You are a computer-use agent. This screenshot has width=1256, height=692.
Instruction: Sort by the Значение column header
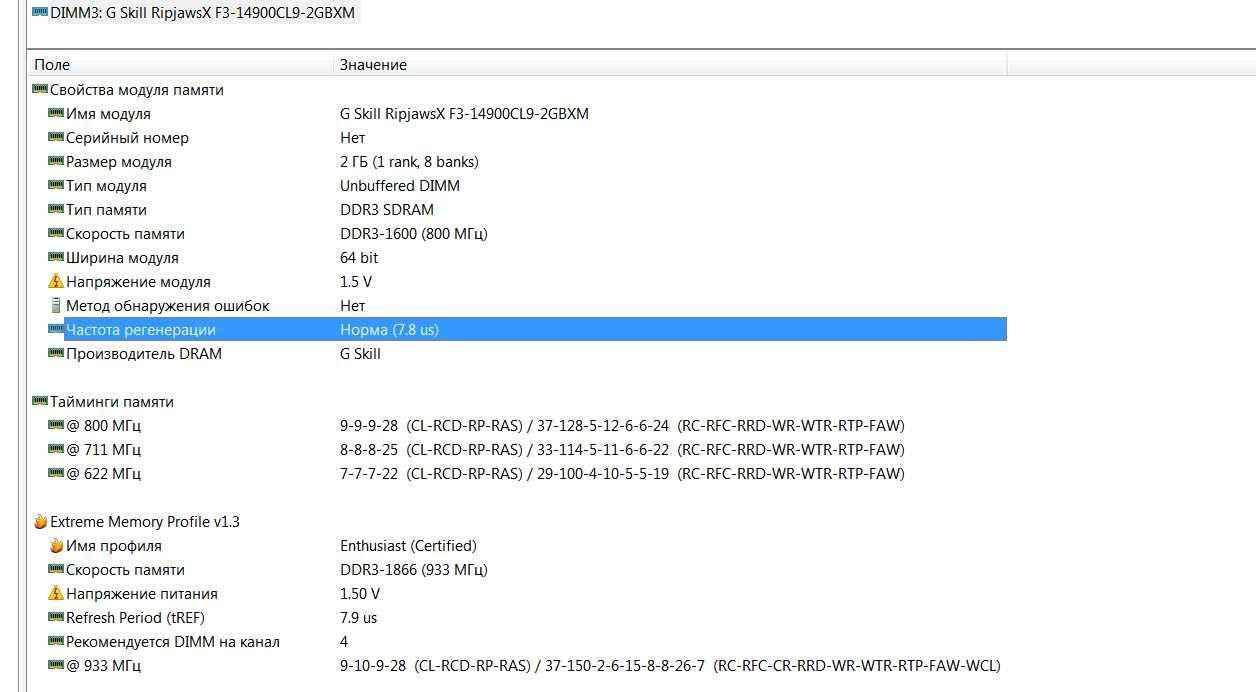coord(670,64)
